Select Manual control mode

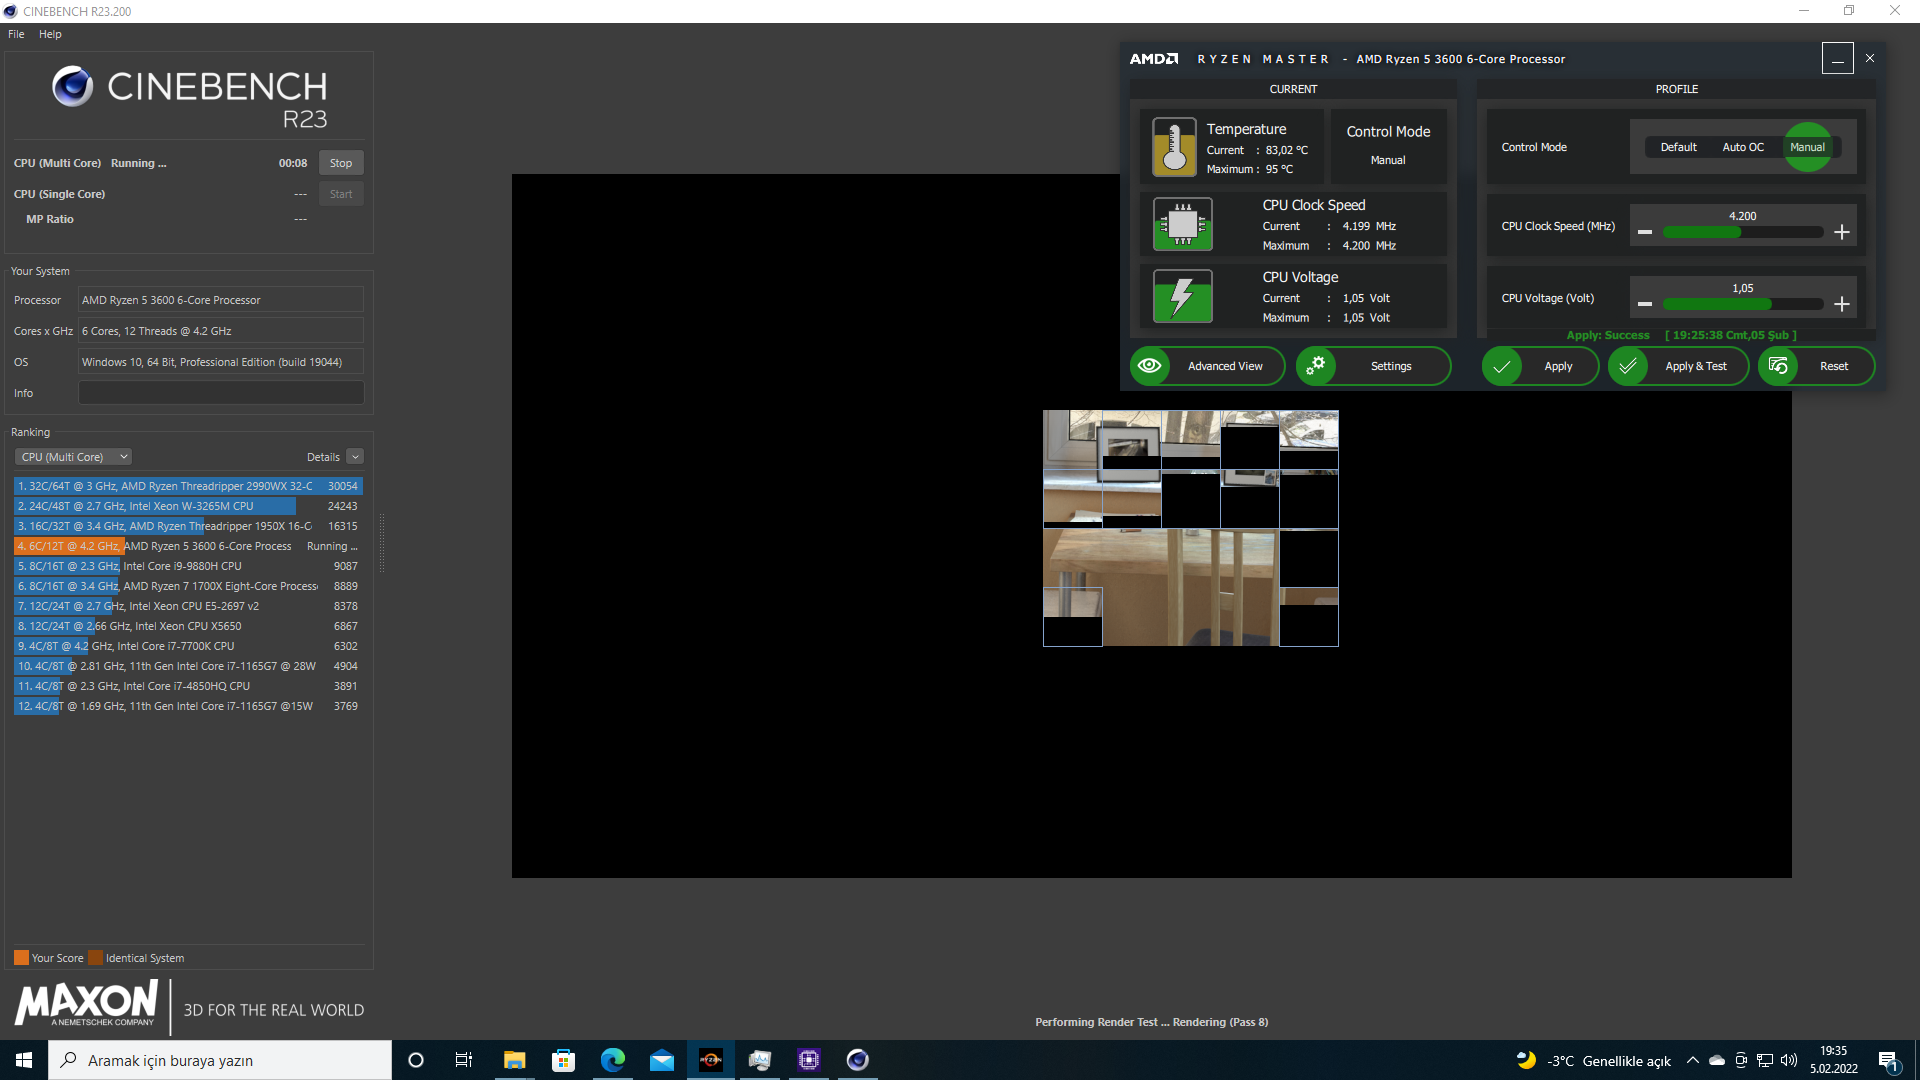click(1807, 147)
